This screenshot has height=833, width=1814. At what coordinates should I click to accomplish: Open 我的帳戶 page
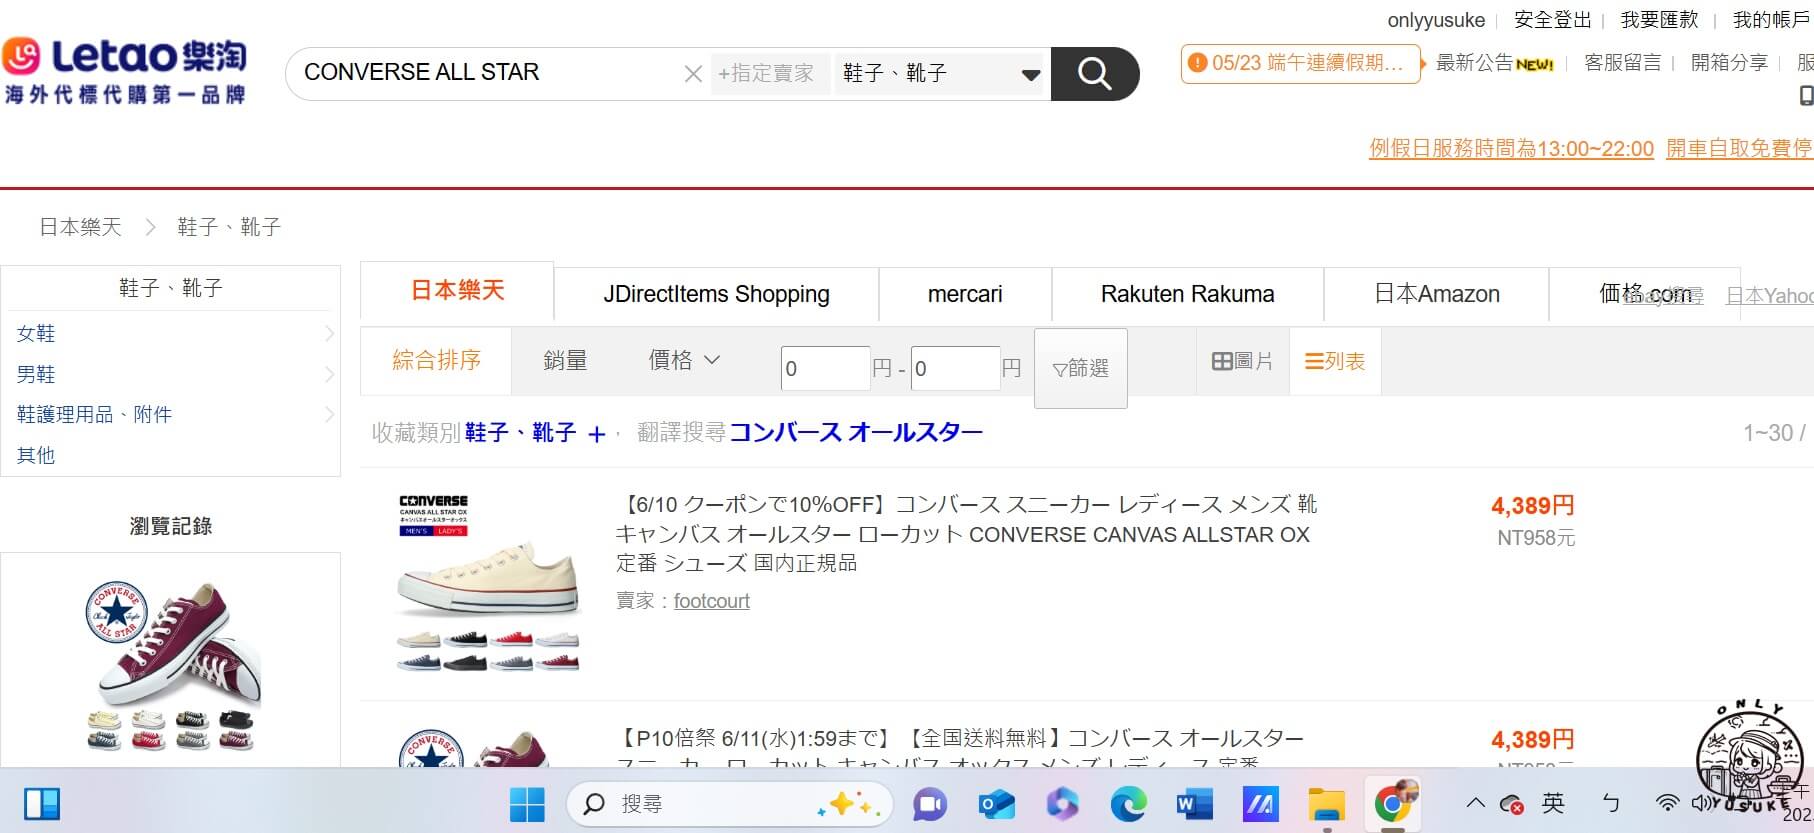[x=1771, y=20]
